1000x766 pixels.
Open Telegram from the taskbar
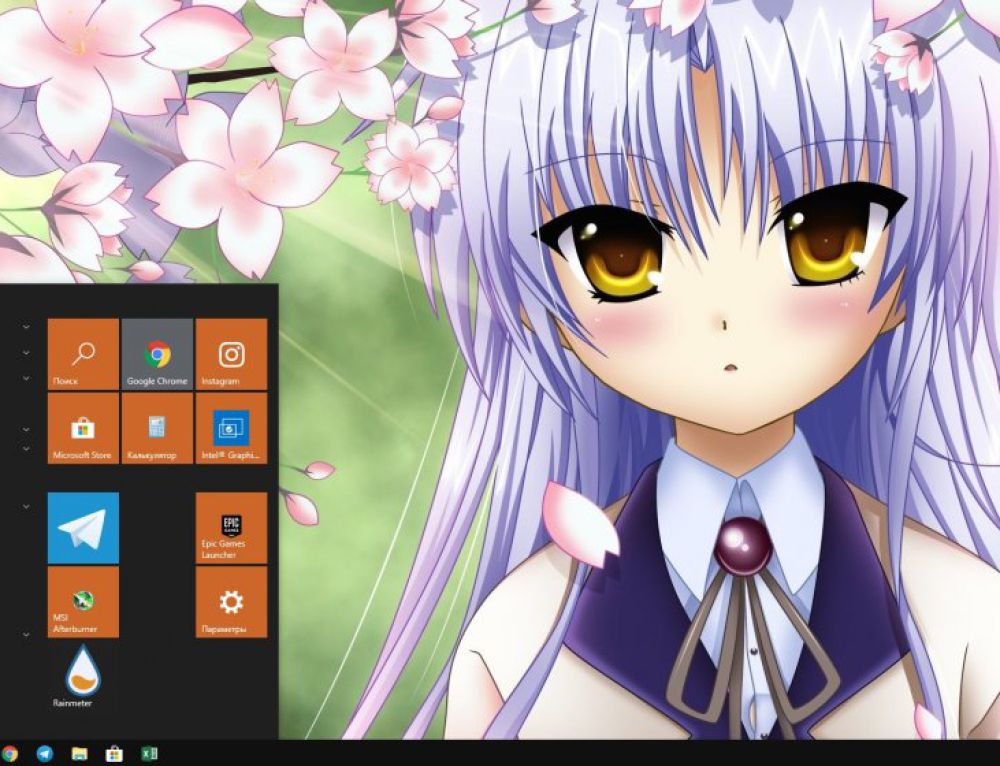[x=42, y=755]
